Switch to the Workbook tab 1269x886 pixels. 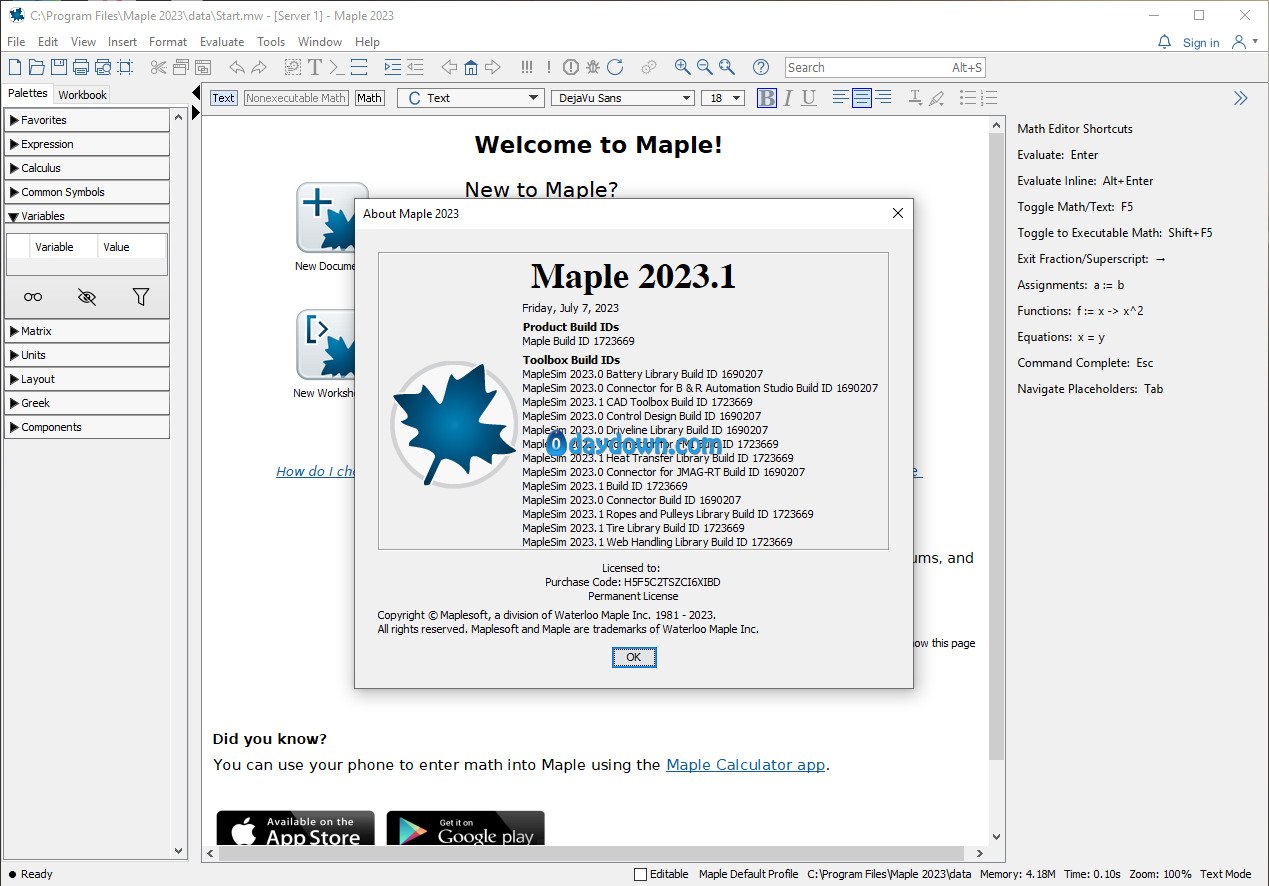[82, 95]
